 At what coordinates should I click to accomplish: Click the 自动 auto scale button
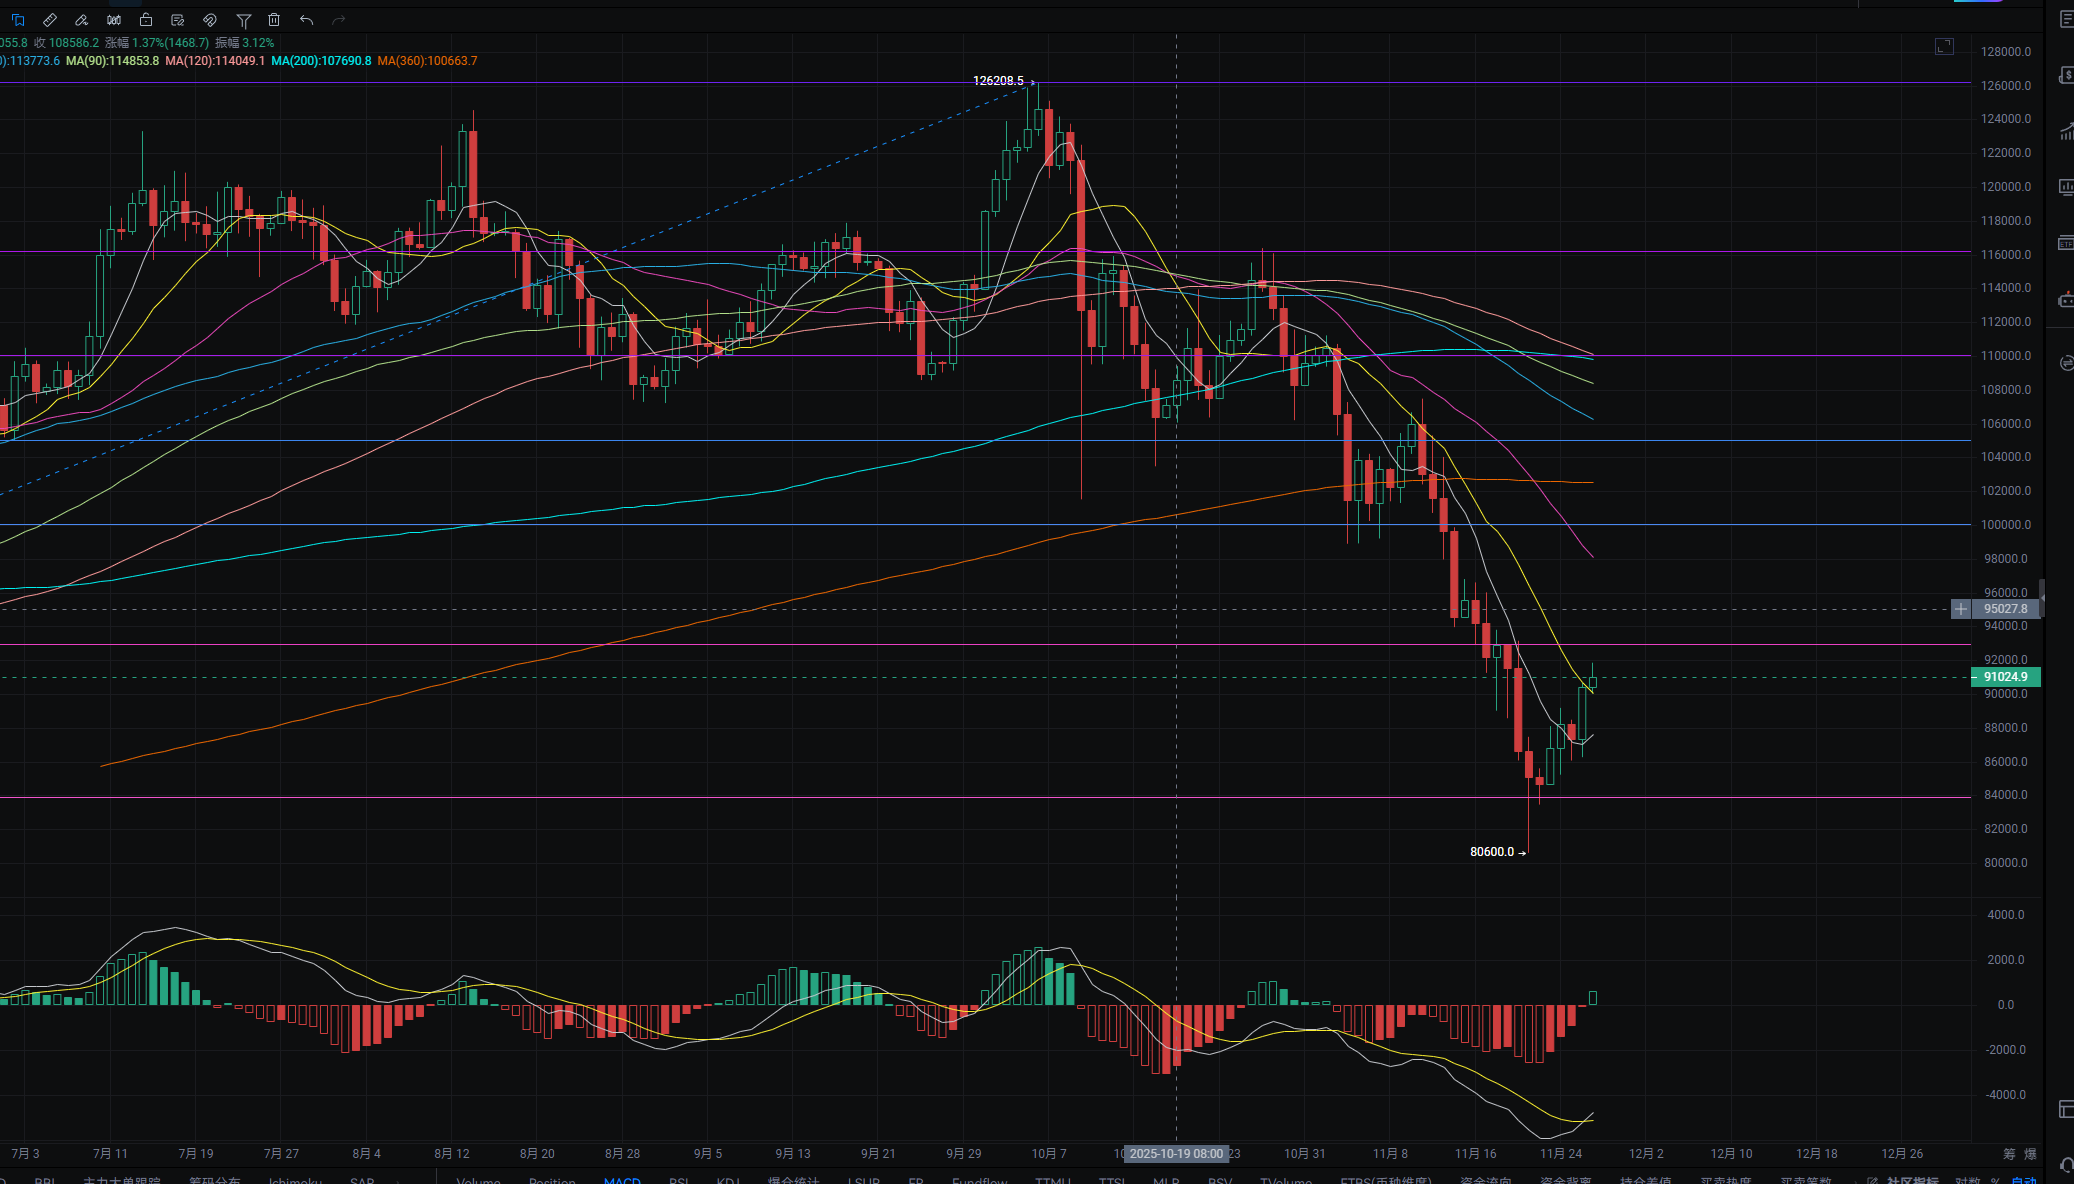2023,1181
